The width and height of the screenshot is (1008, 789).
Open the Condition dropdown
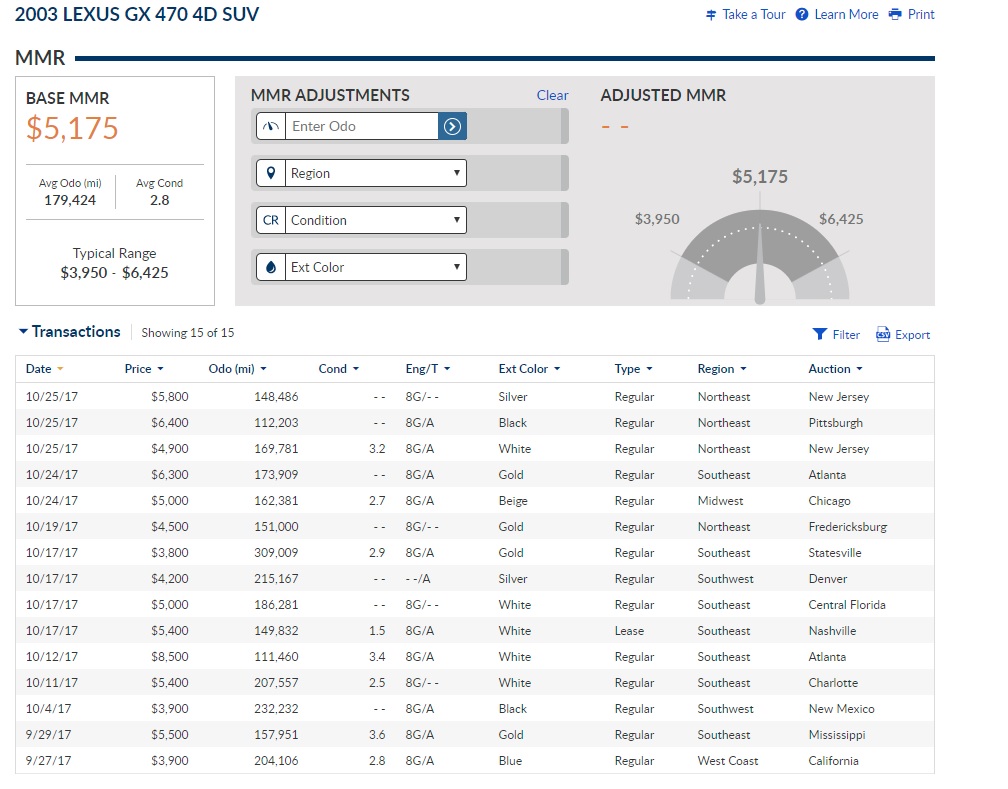click(x=375, y=220)
